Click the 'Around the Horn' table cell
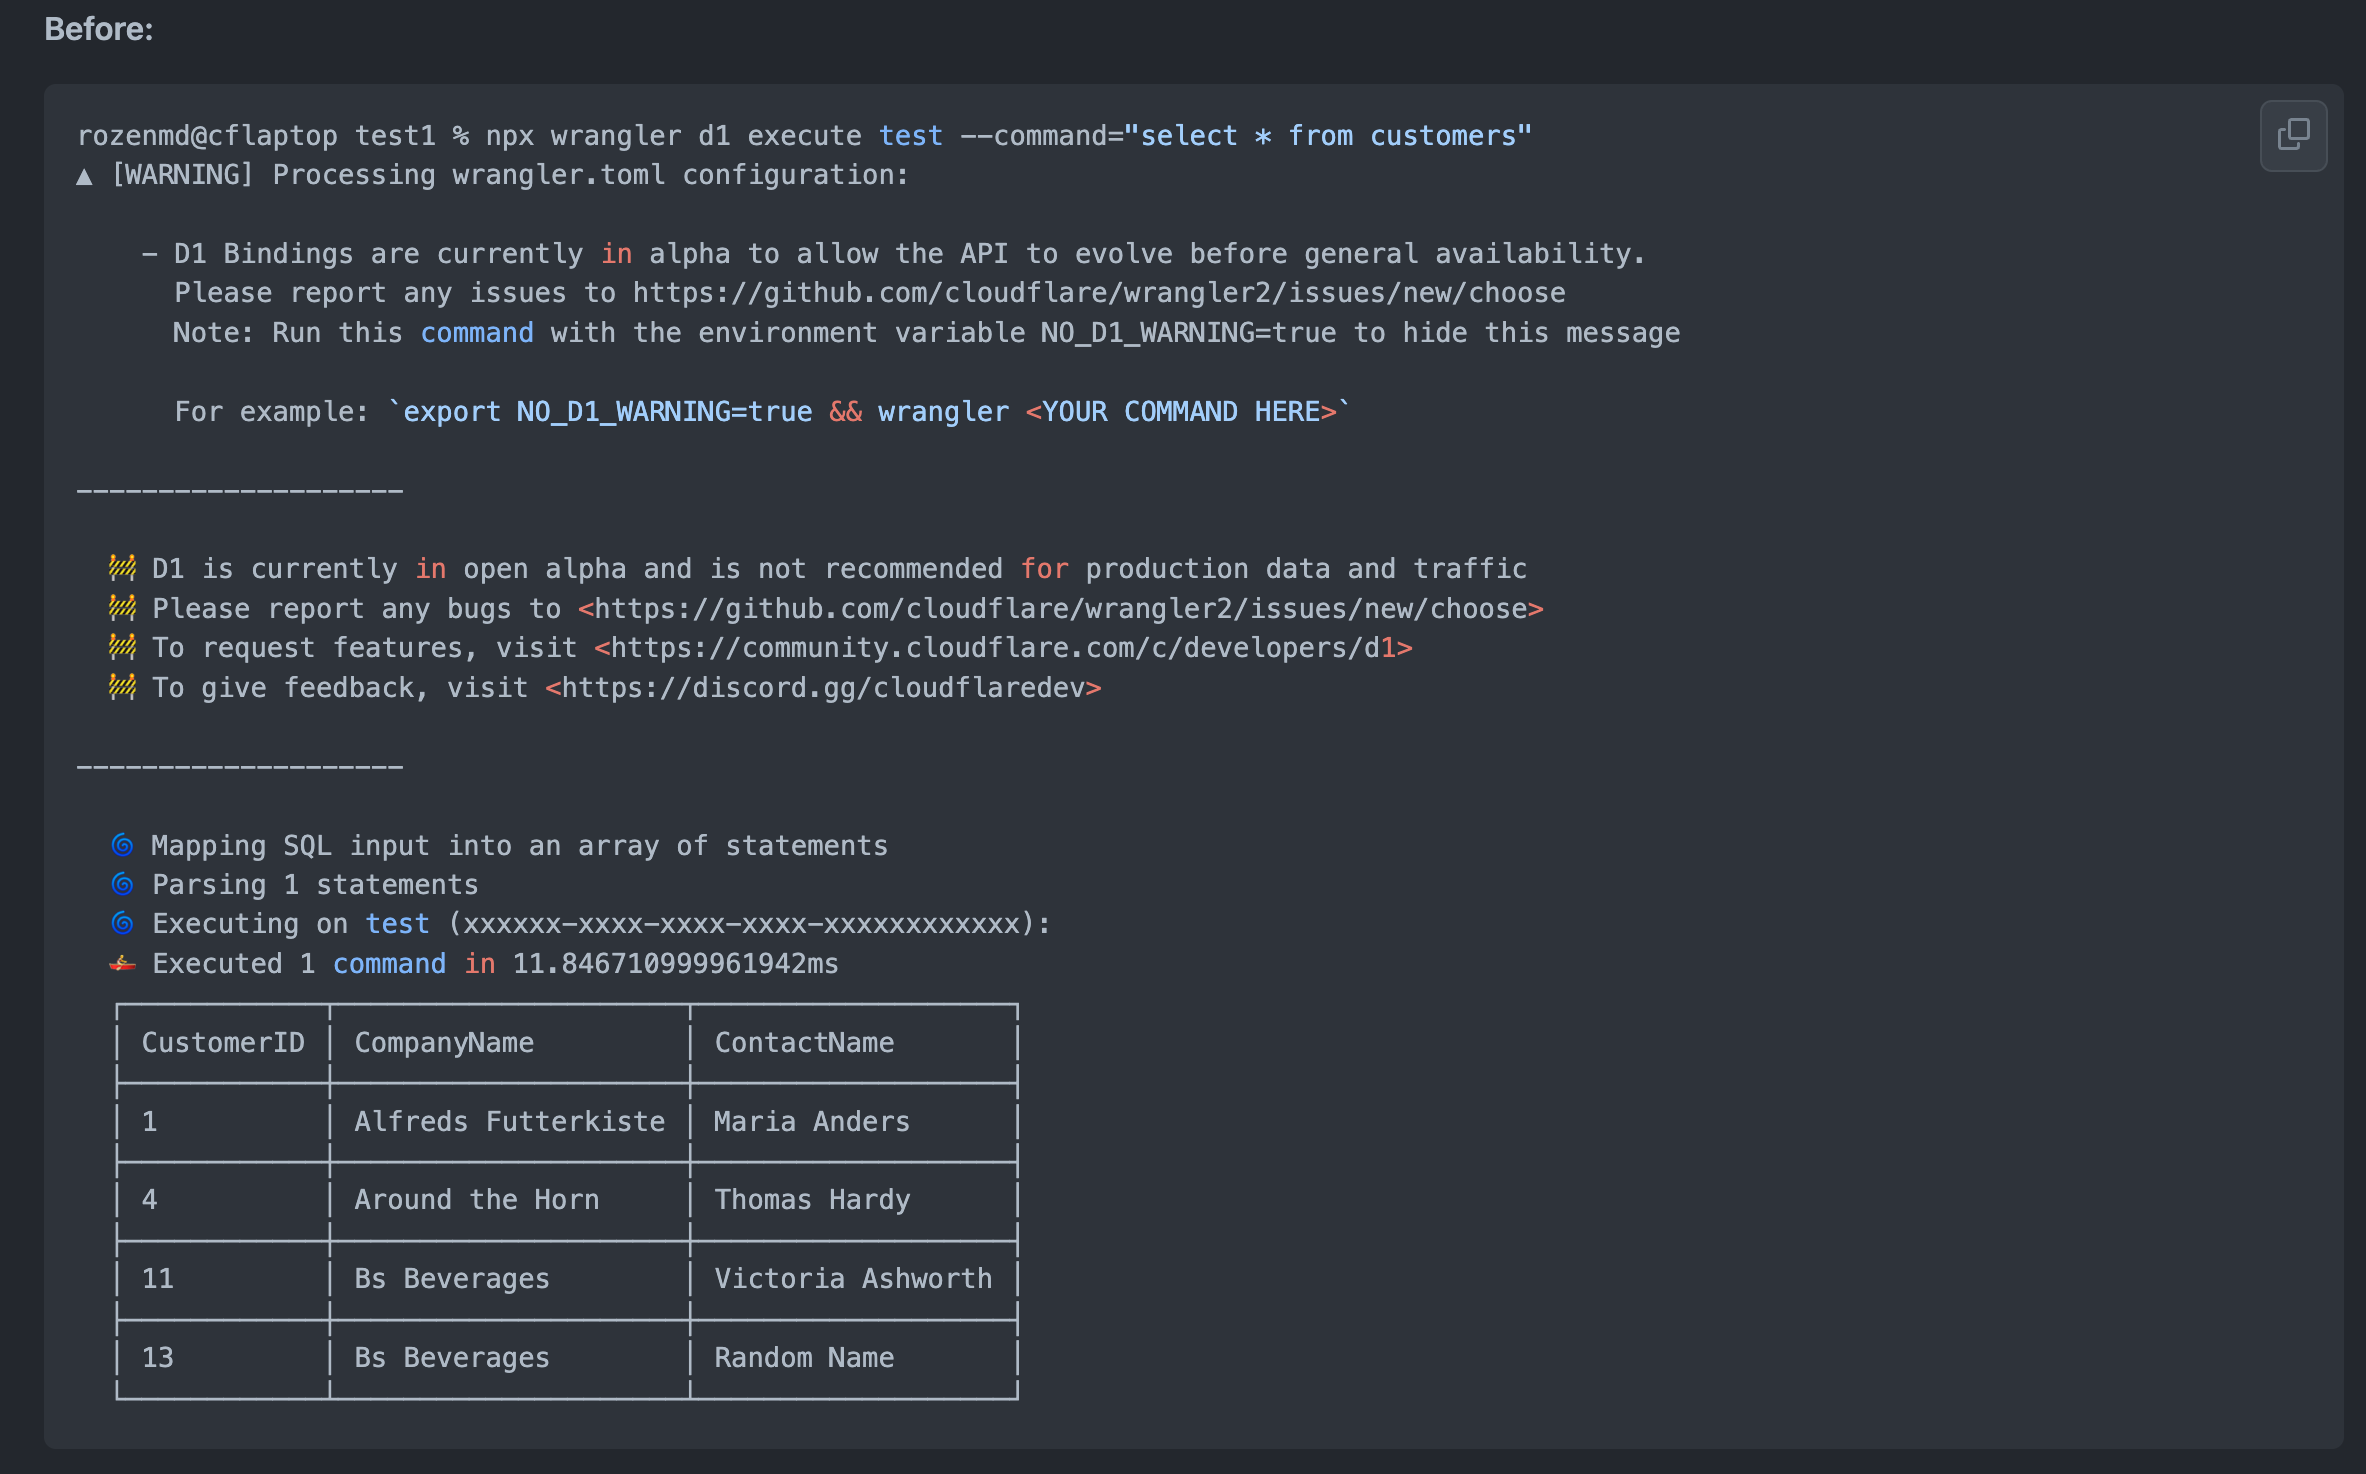 pyautogui.click(x=476, y=1199)
